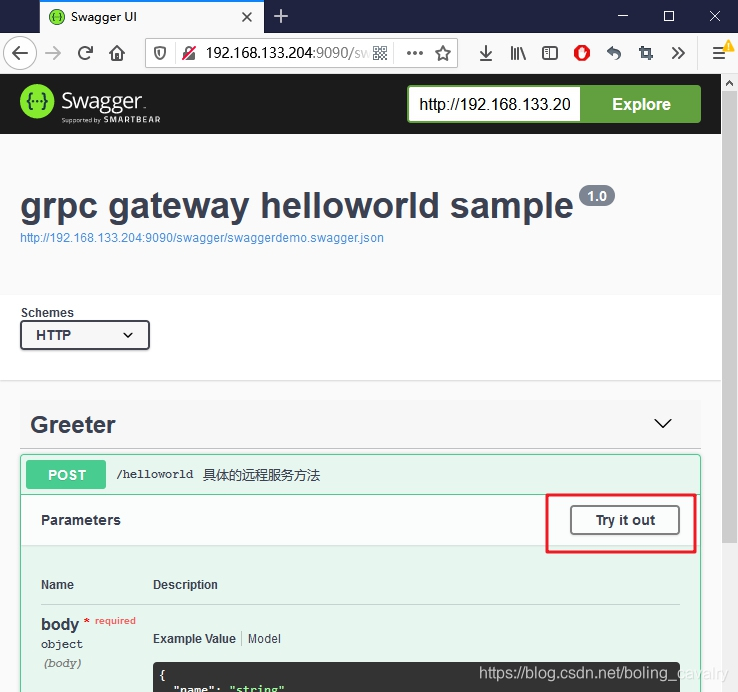The height and width of the screenshot is (692, 738).
Task: Click the browser forward arrow button
Action: [53, 53]
